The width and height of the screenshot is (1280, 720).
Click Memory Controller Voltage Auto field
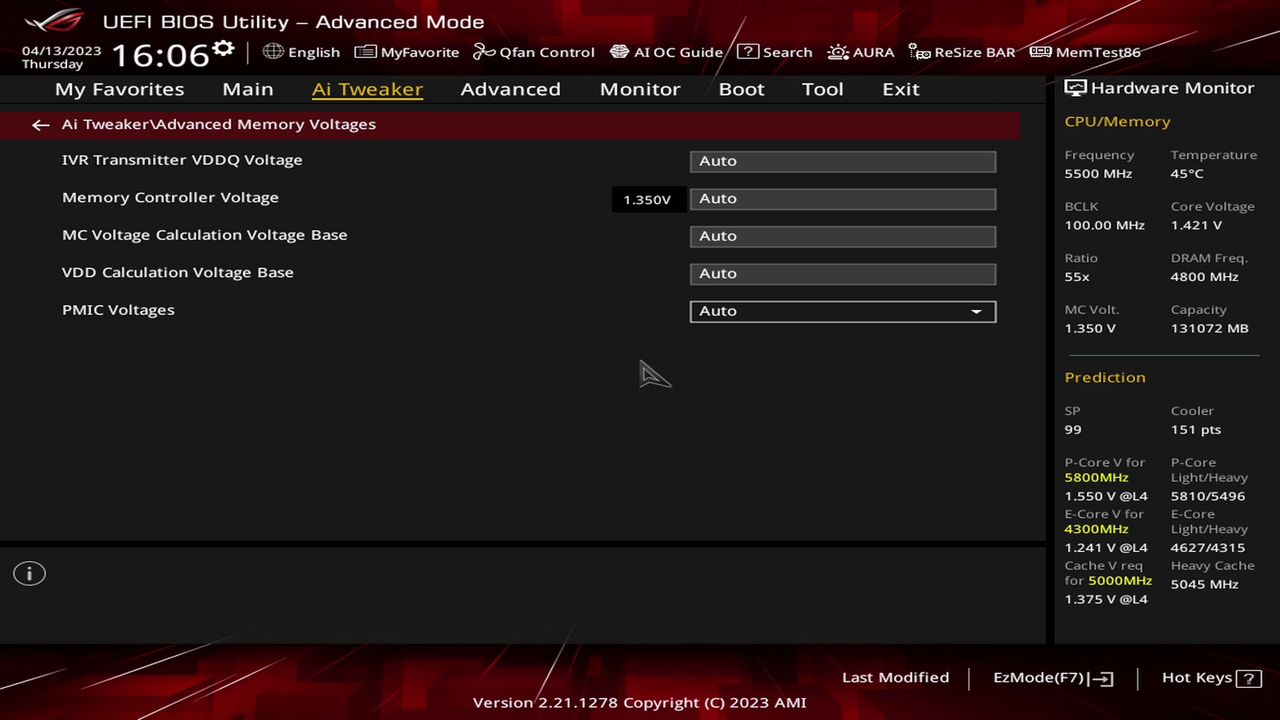tap(843, 199)
